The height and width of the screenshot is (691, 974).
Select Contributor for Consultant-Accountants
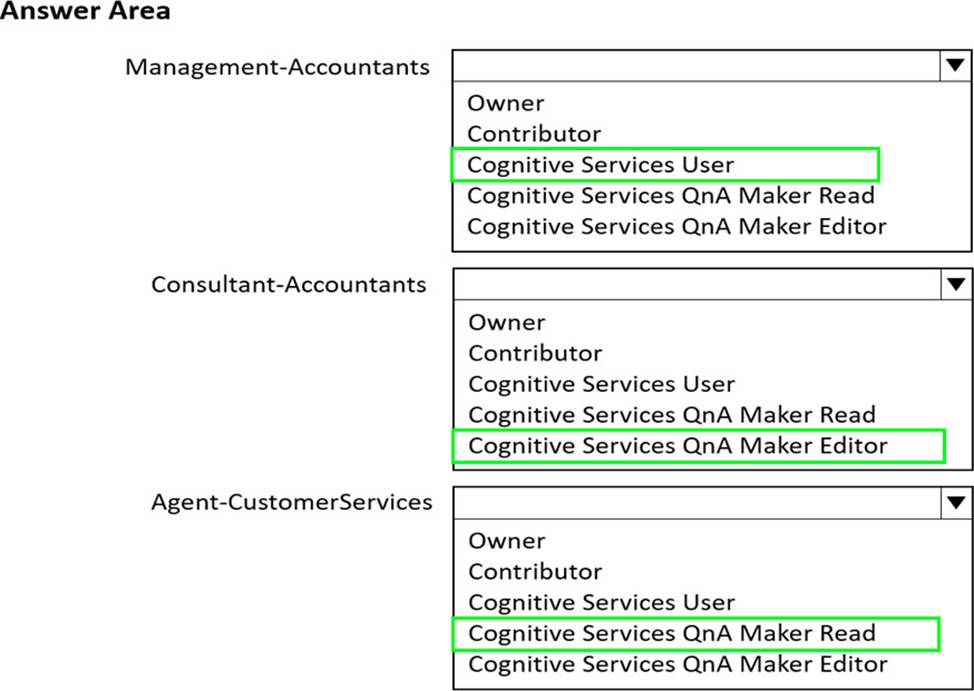tap(534, 353)
